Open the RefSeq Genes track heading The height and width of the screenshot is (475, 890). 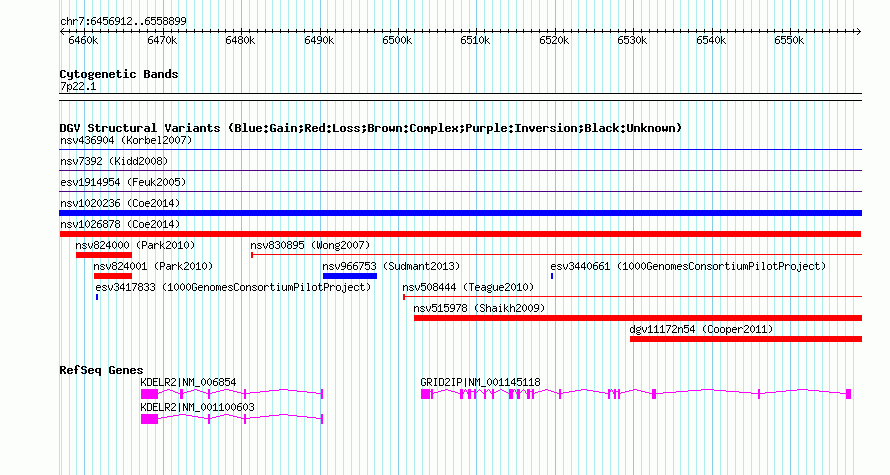point(101,370)
